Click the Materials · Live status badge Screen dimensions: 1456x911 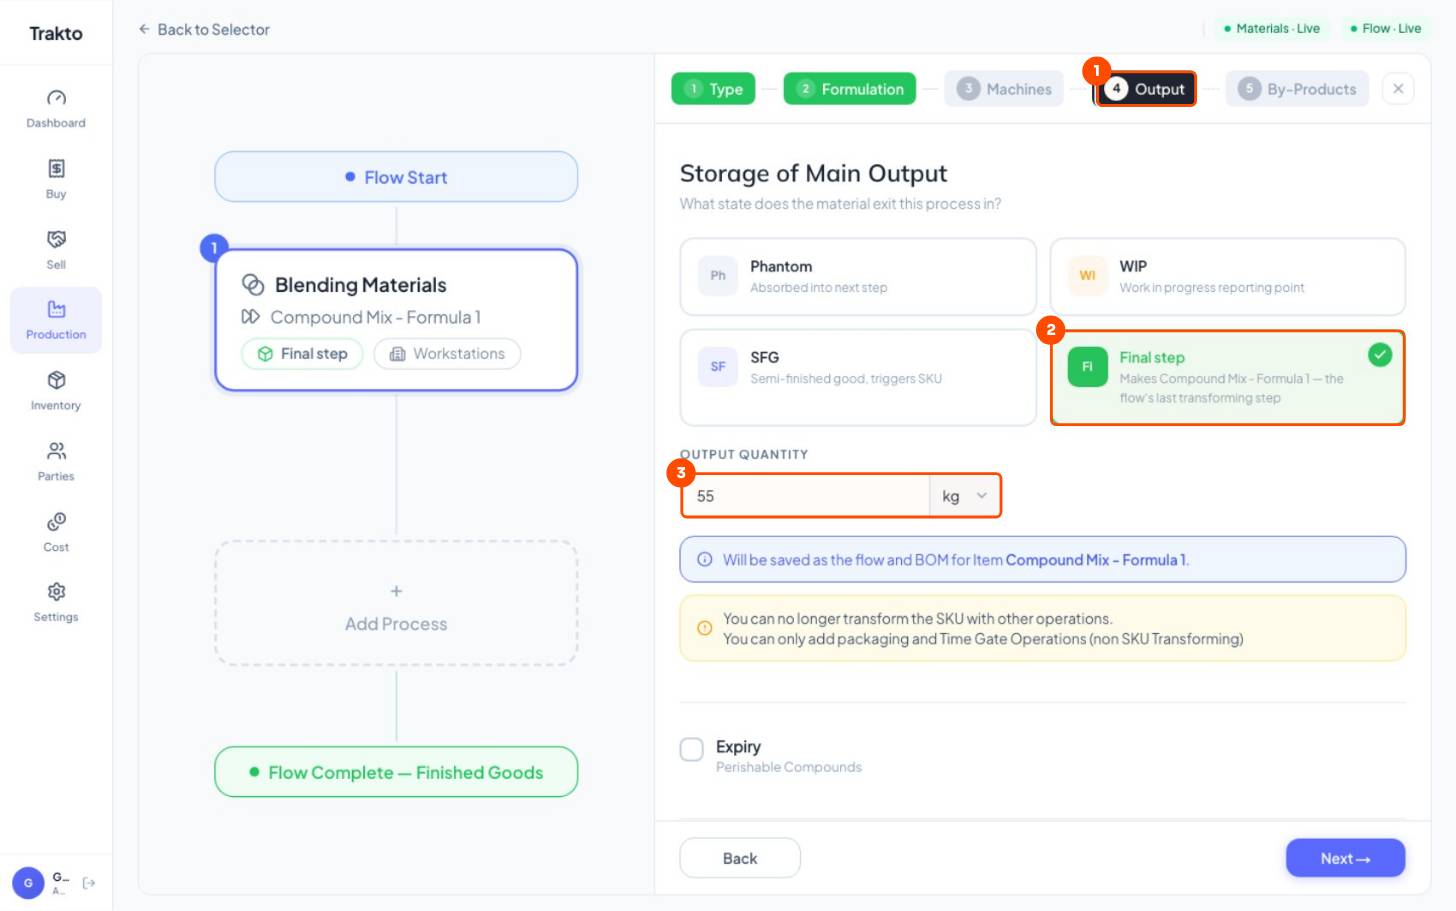(1272, 28)
